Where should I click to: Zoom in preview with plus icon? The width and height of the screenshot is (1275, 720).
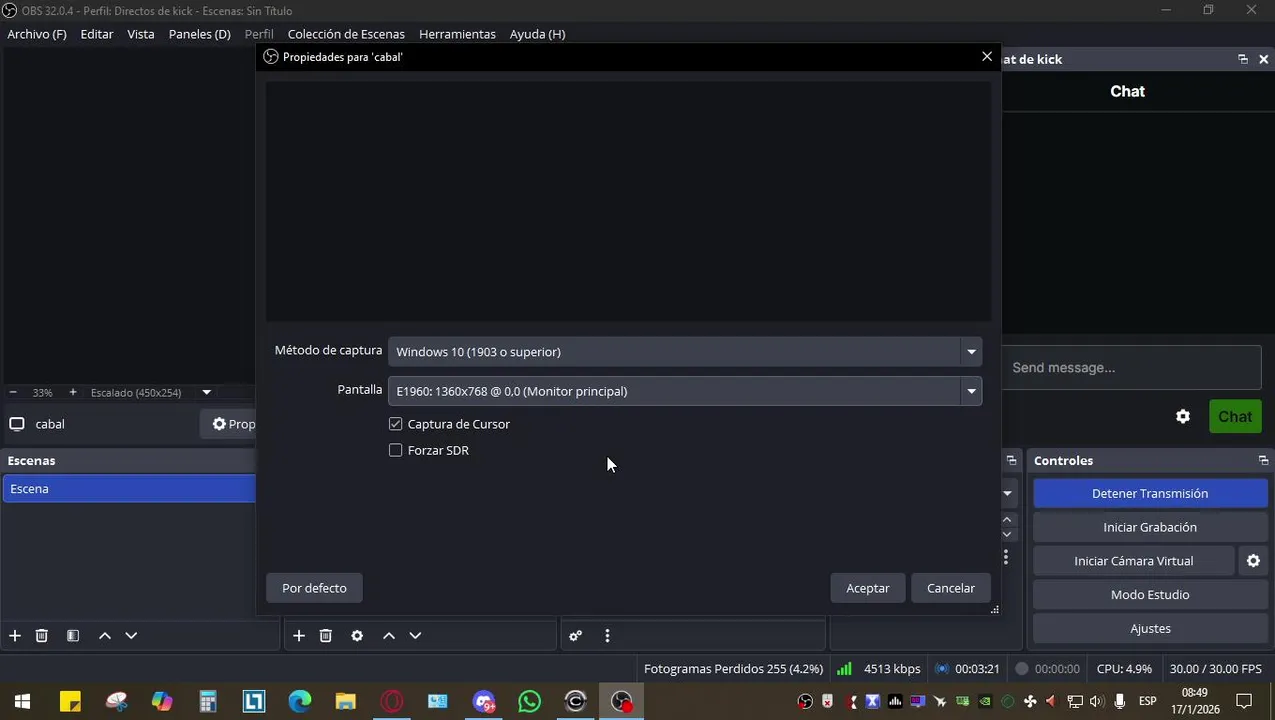pyautogui.click(x=72, y=392)
